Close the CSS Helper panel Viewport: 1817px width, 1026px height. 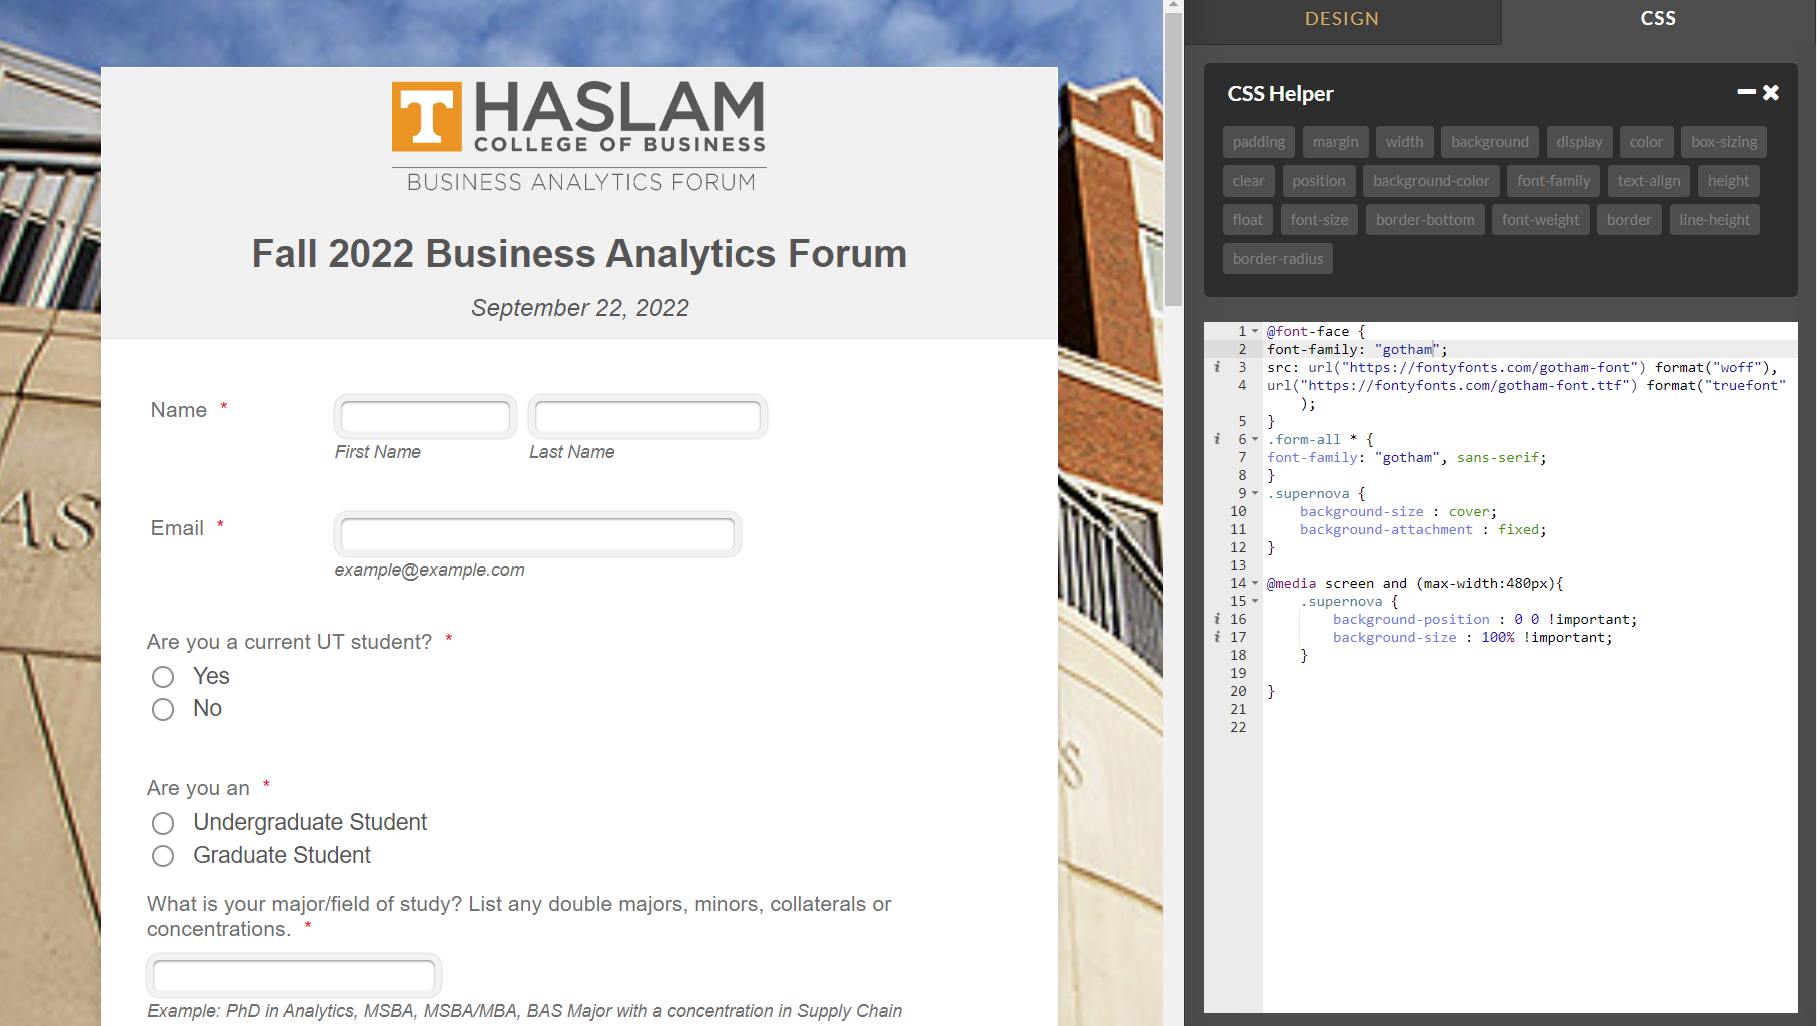click(1771, 92)
